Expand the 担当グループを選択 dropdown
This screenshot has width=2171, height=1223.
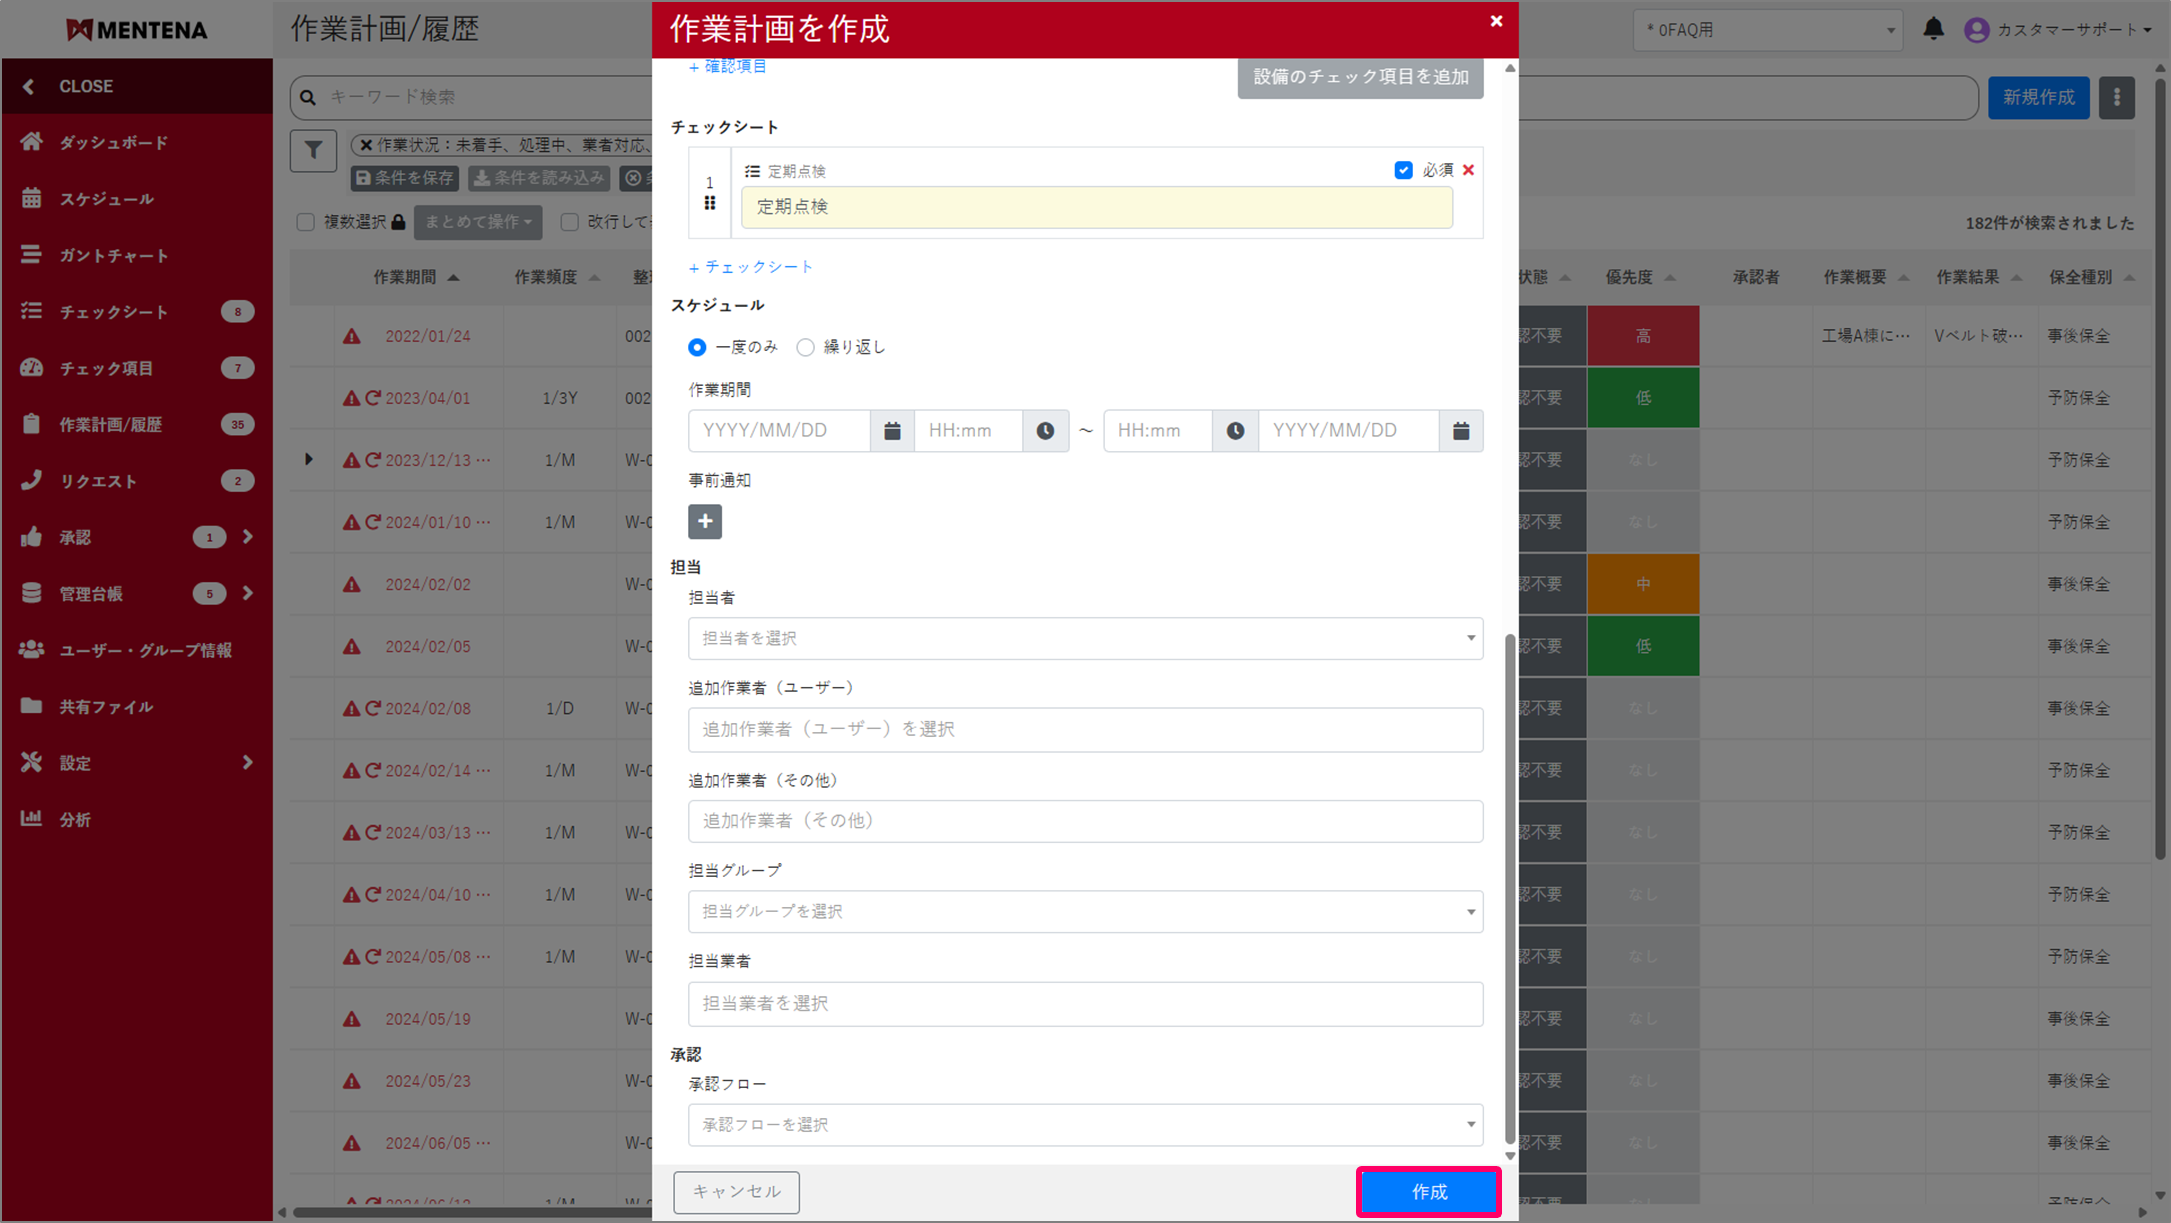(1085, 911)
